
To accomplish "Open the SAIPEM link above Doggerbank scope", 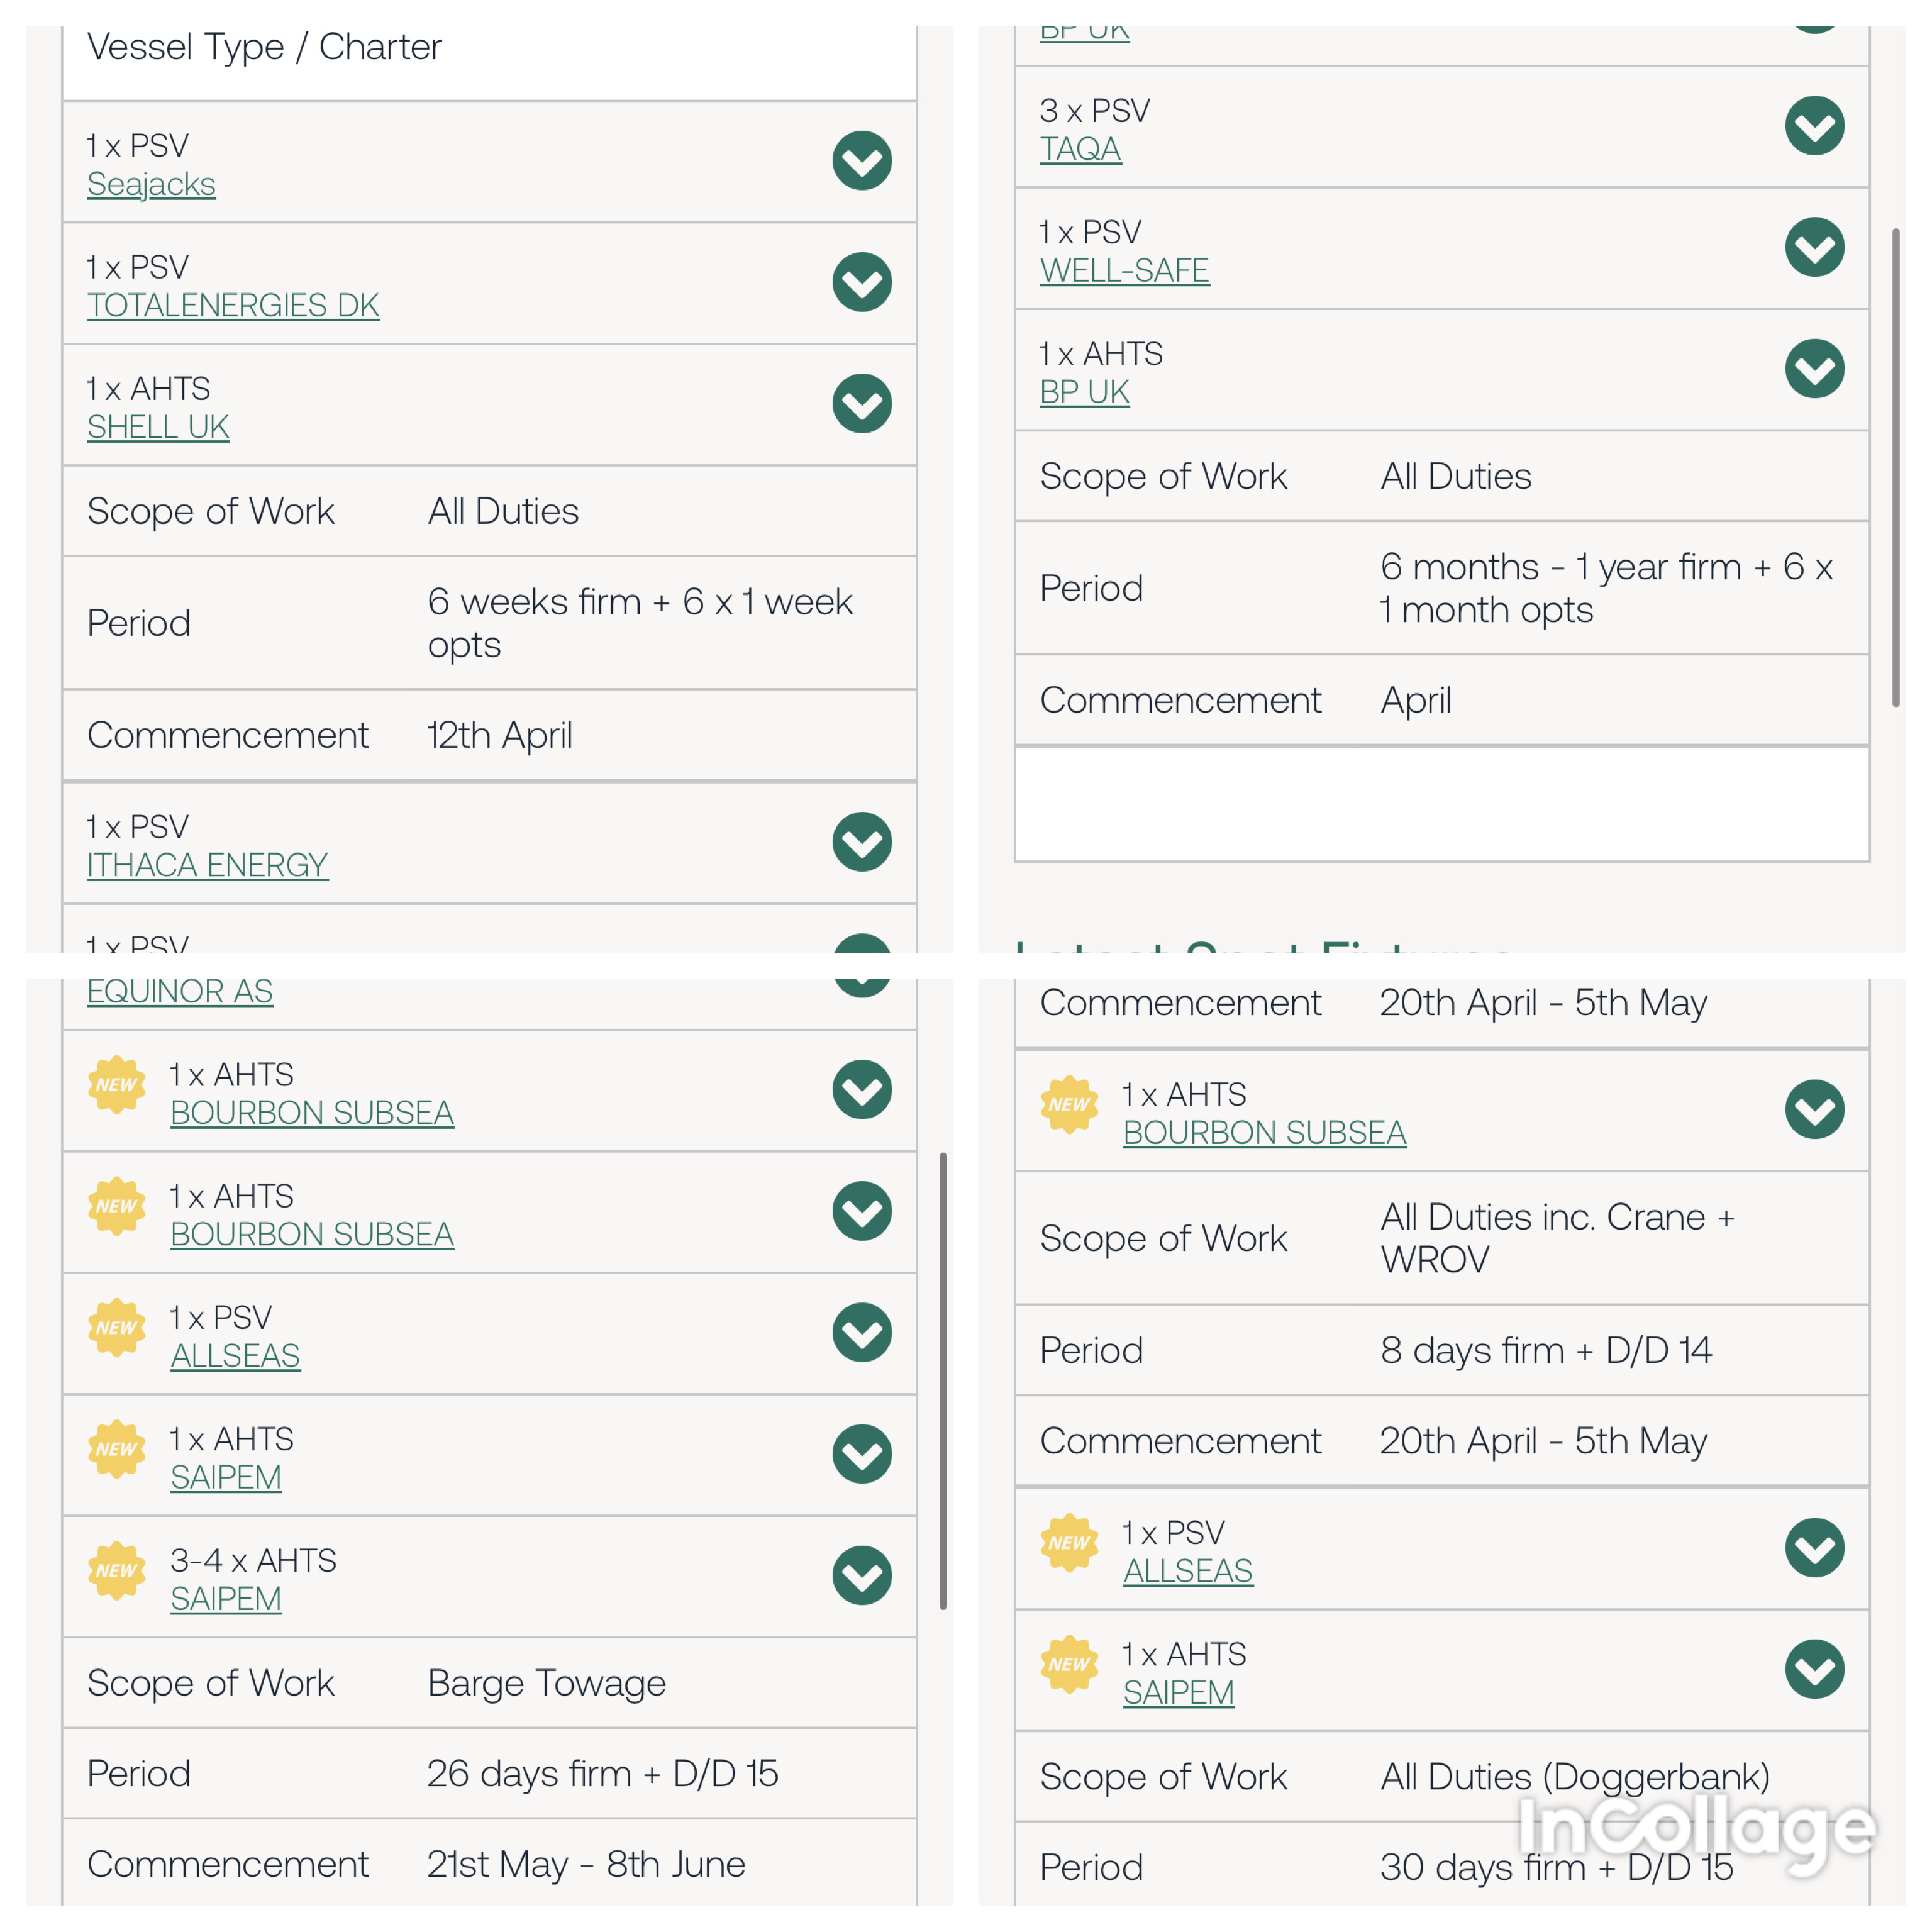I will (1179, 1693).
